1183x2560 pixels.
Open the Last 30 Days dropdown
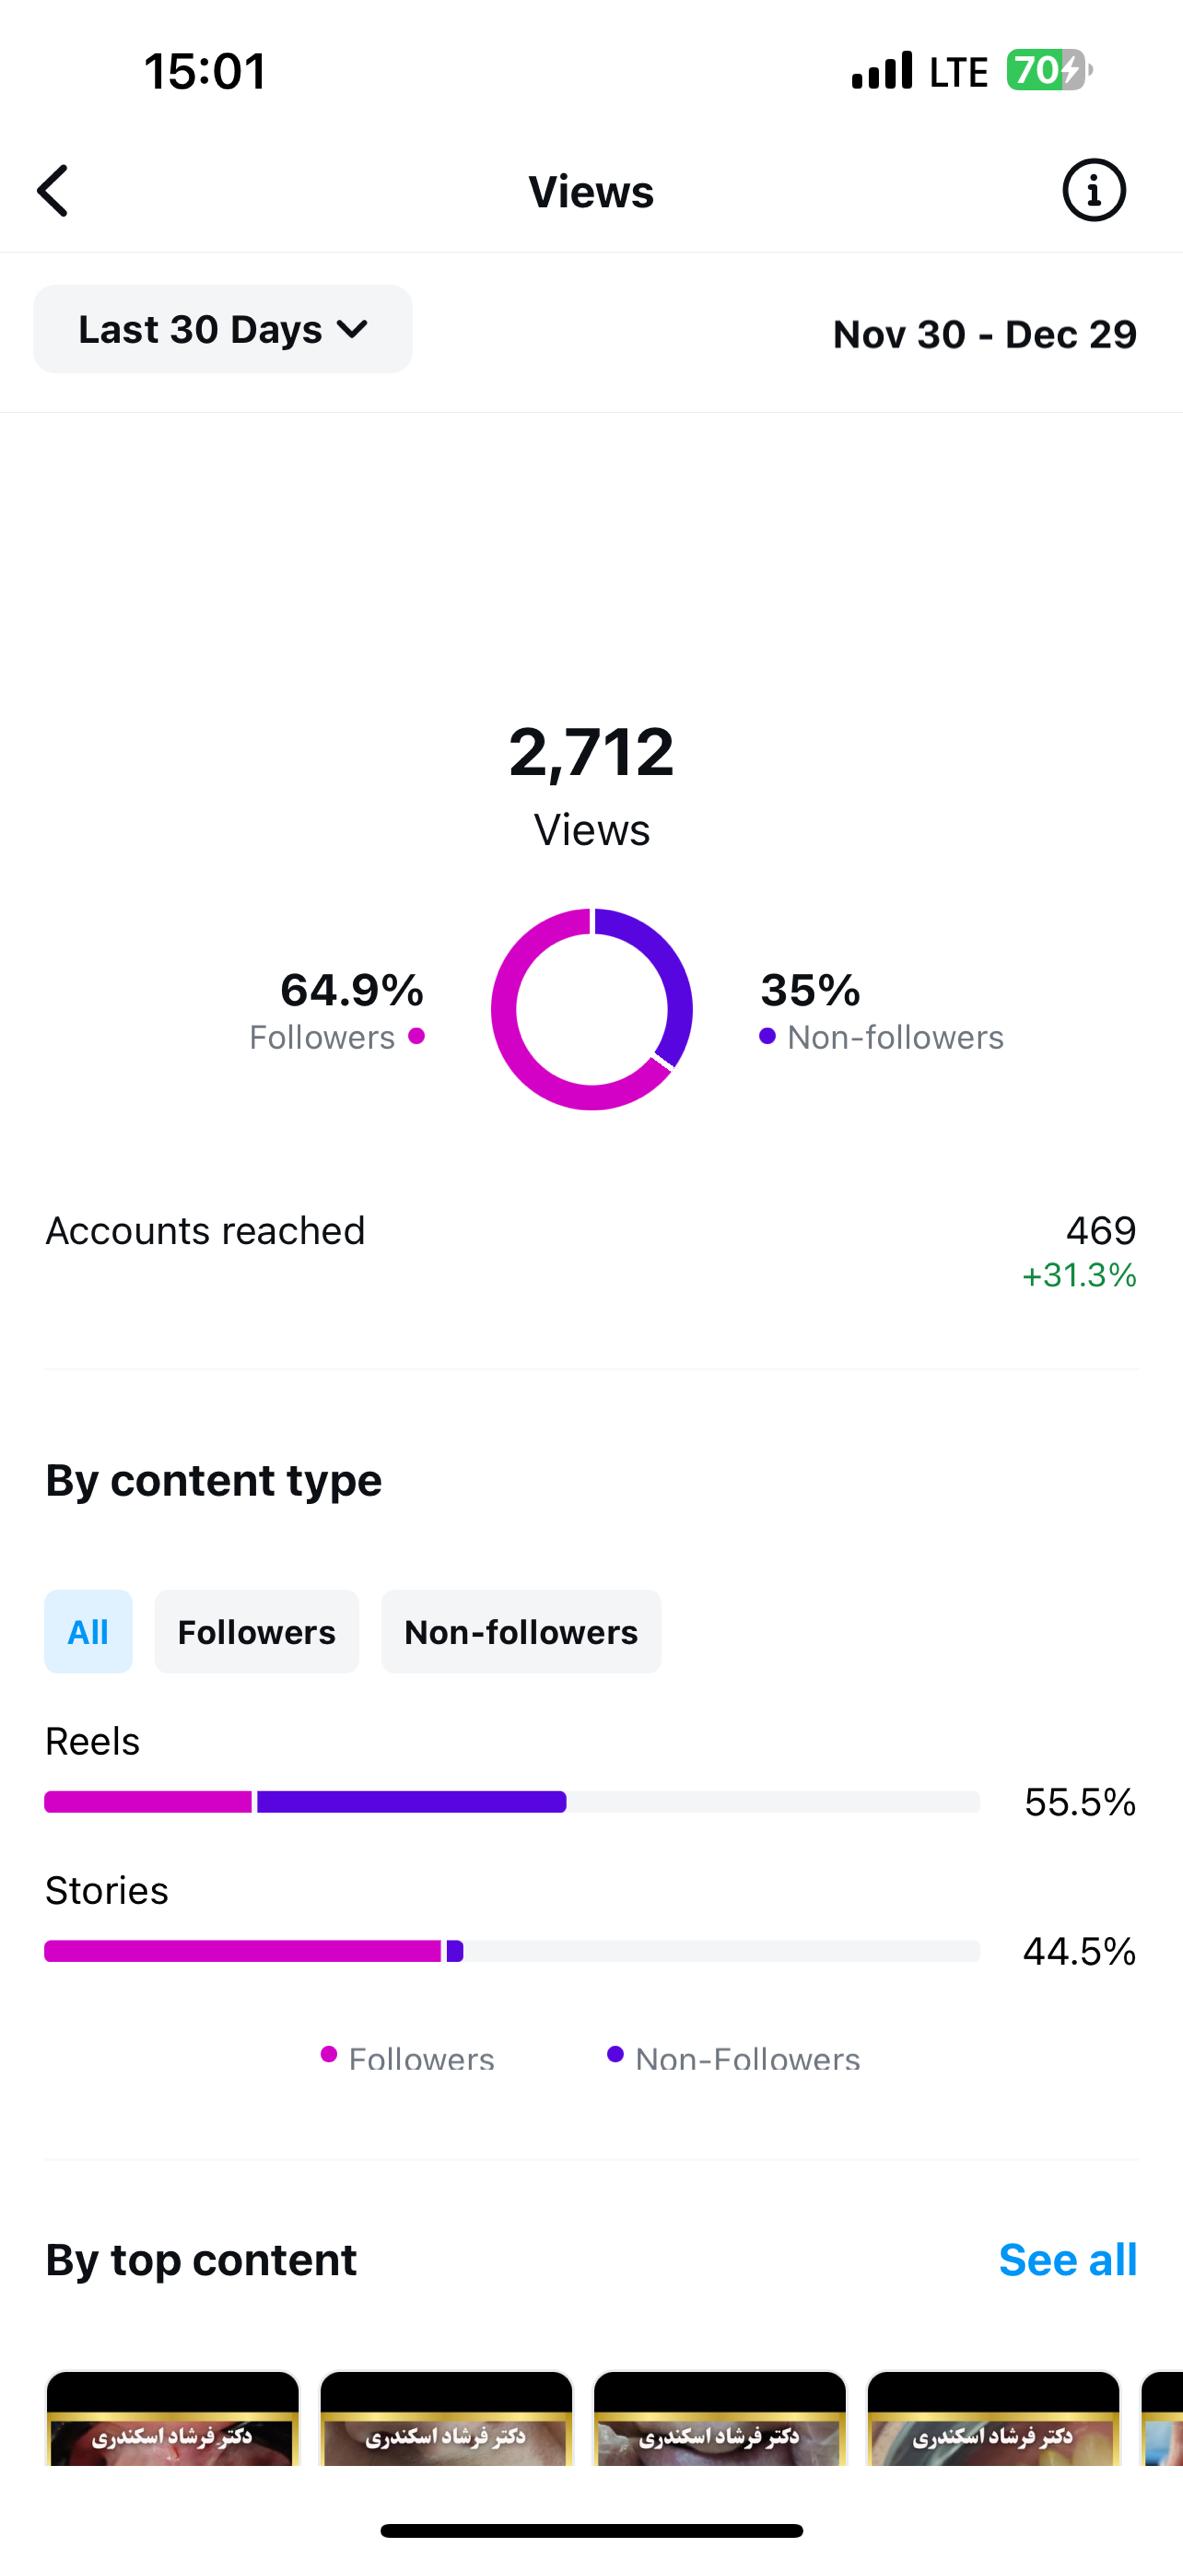coord(223,329)
